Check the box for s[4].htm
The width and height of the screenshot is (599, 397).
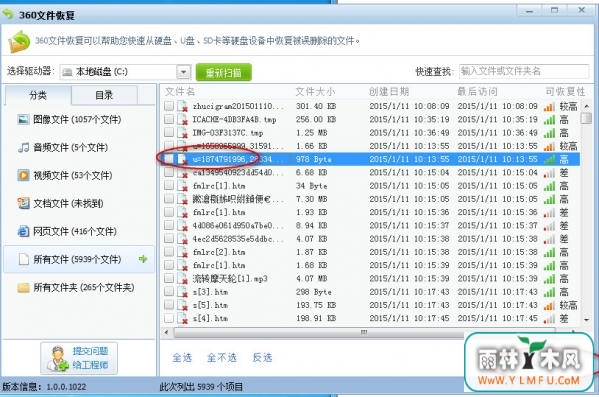tap(169, 318)
